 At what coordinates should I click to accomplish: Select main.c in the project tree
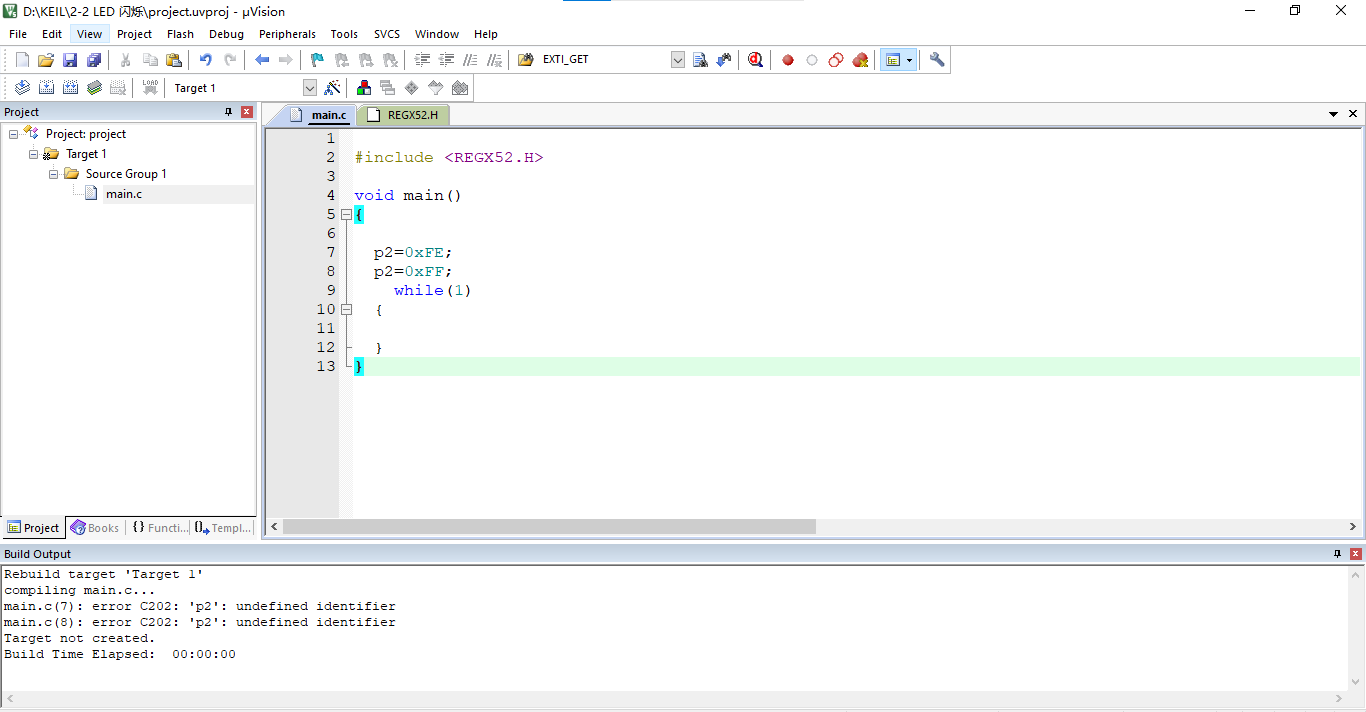(x=124, y=194)
